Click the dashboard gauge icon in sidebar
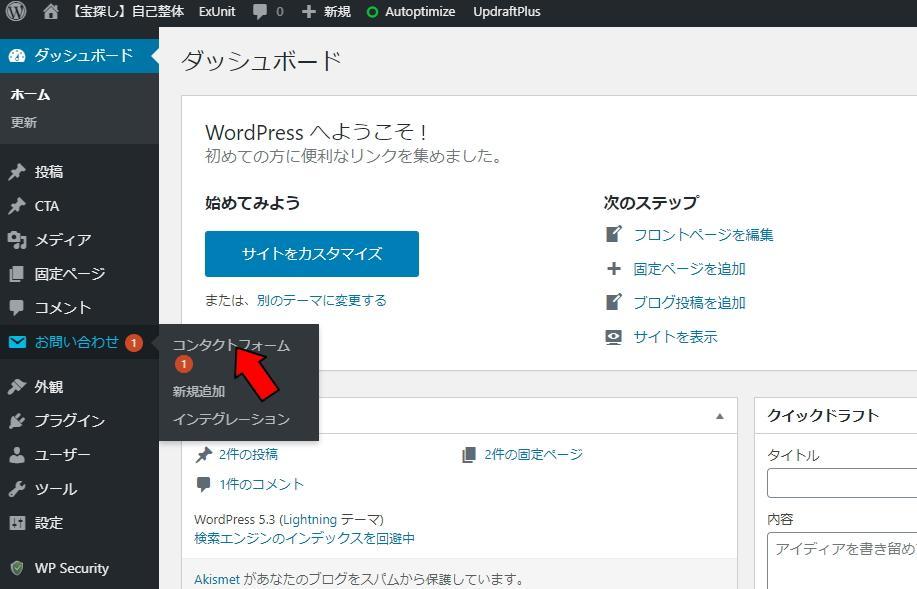The image size is (917, 589). click(17, 56)
